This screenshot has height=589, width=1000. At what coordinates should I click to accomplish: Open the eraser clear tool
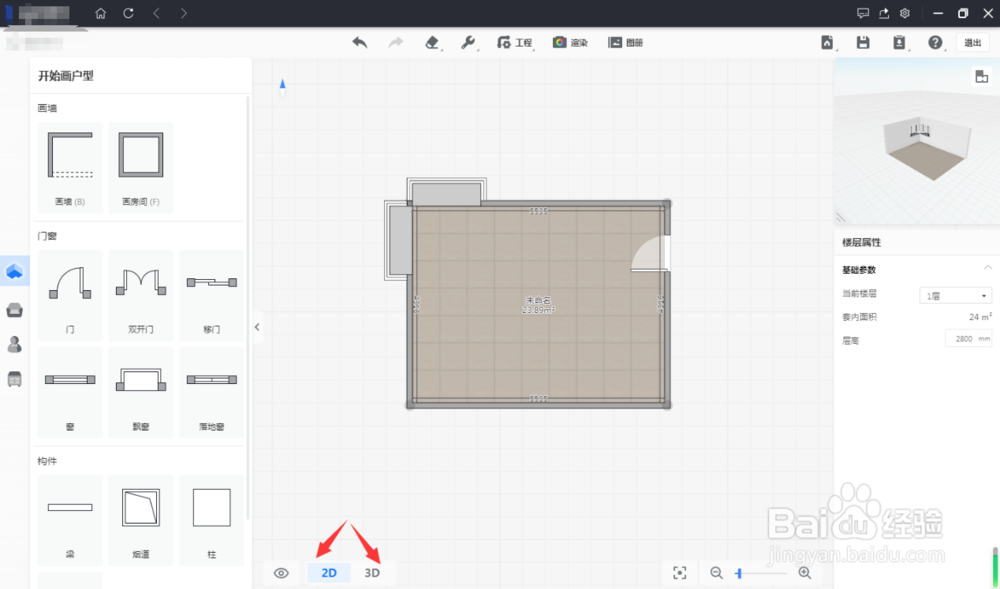(x=432, y=43)
